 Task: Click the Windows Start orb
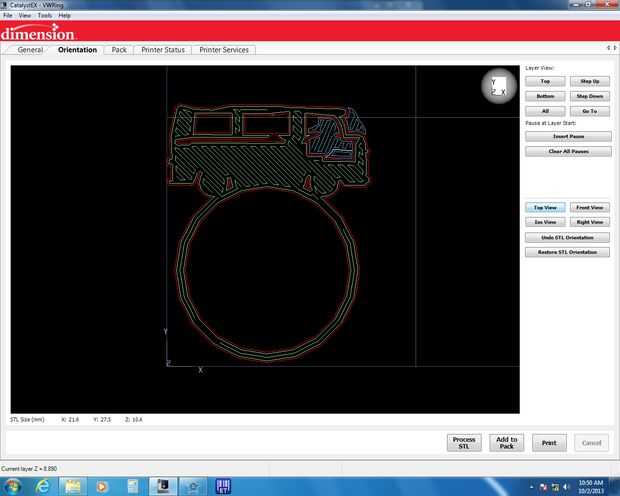(x=13, y=487)
